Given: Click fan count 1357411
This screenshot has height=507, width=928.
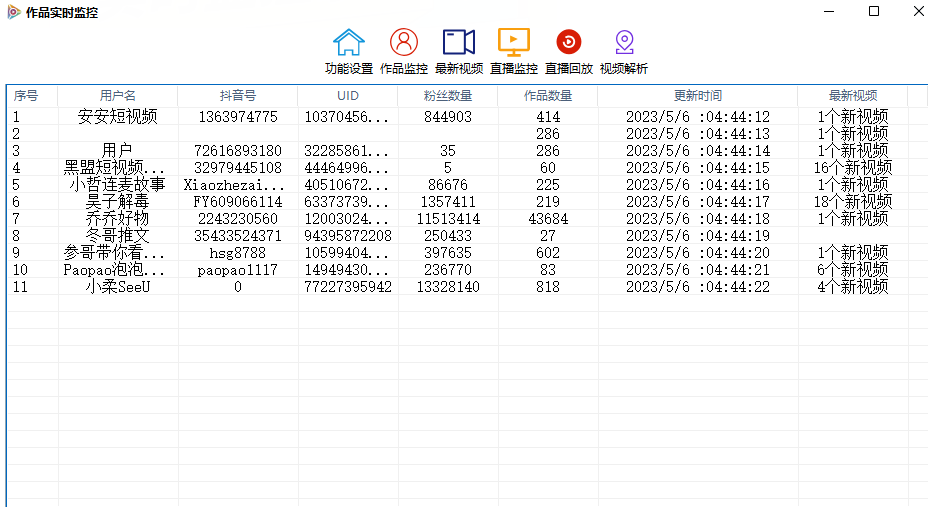Looking at the screenshot, I should (447, 202).
